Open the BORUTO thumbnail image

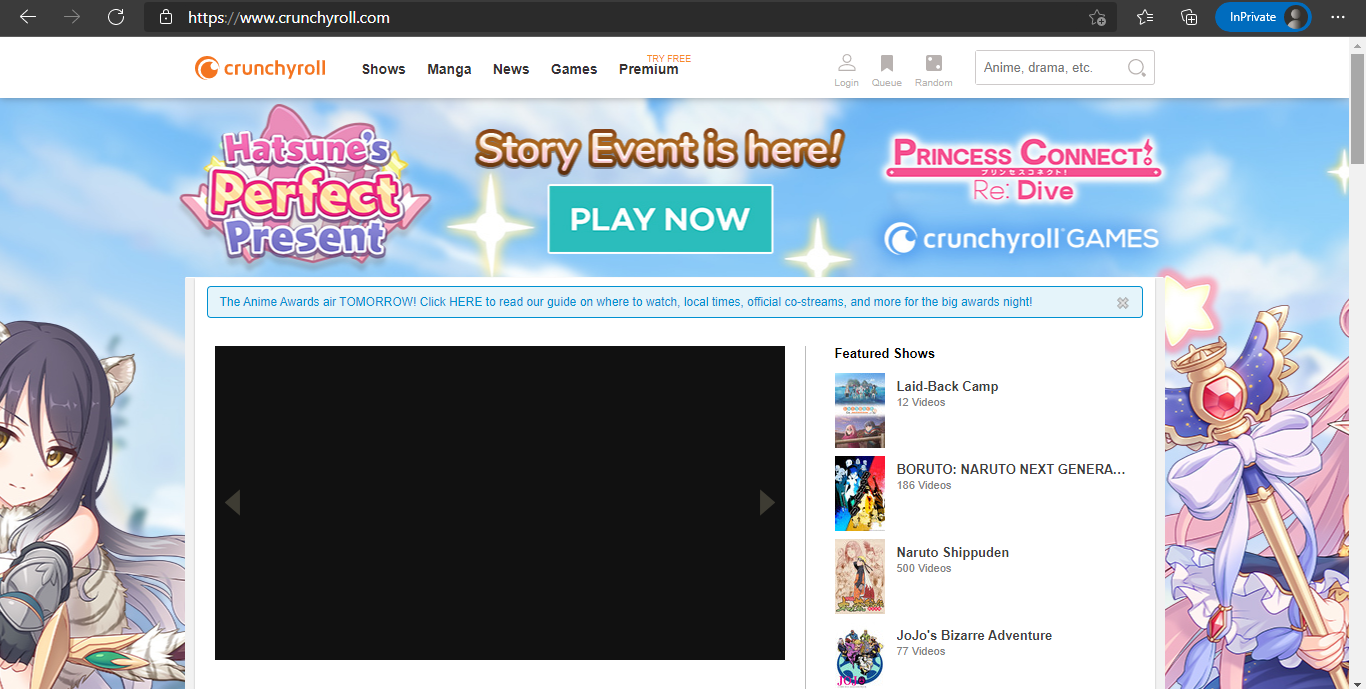pos(860,493)
